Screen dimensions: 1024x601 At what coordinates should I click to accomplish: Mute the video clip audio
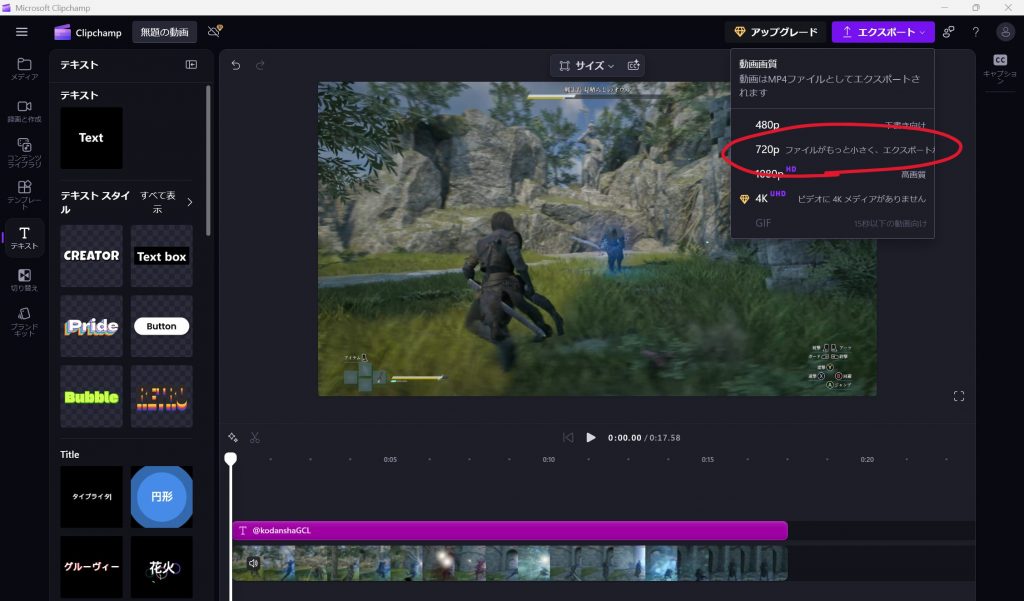pyautogui.click(x=253, y=563)
